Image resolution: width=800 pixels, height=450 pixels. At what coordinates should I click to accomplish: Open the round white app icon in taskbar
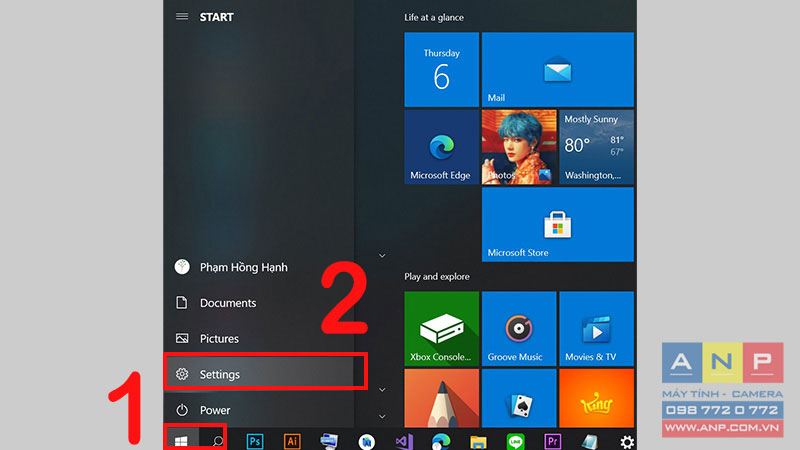(366, 442)
